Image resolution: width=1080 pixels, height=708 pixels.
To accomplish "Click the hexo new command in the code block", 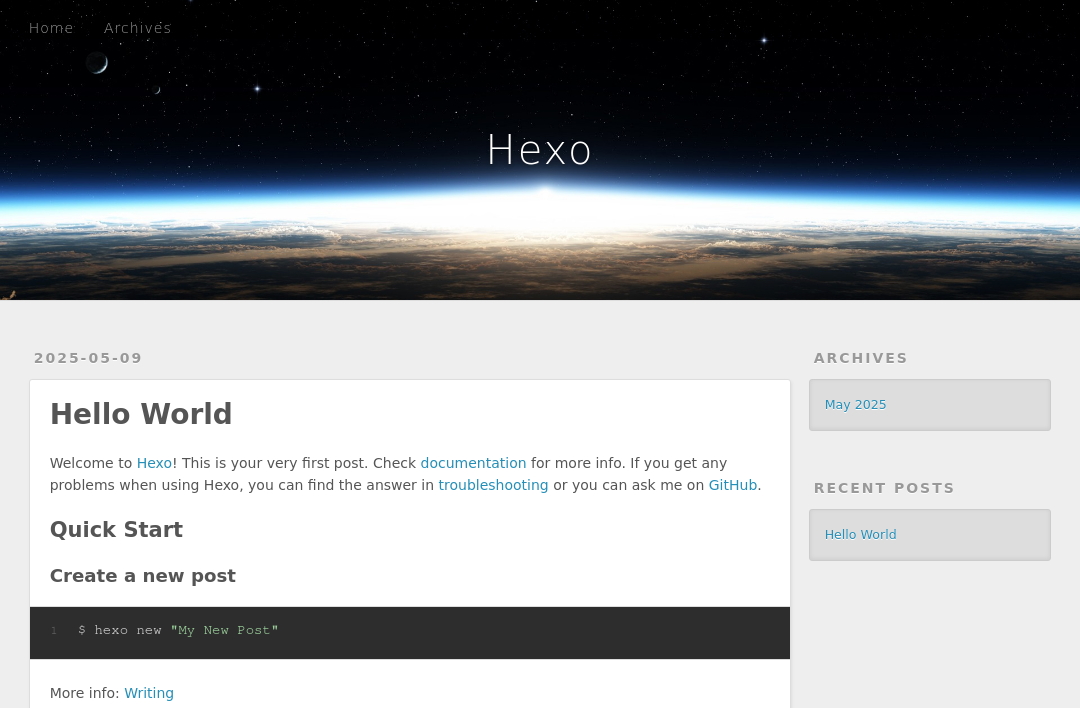I will [120, 630].
